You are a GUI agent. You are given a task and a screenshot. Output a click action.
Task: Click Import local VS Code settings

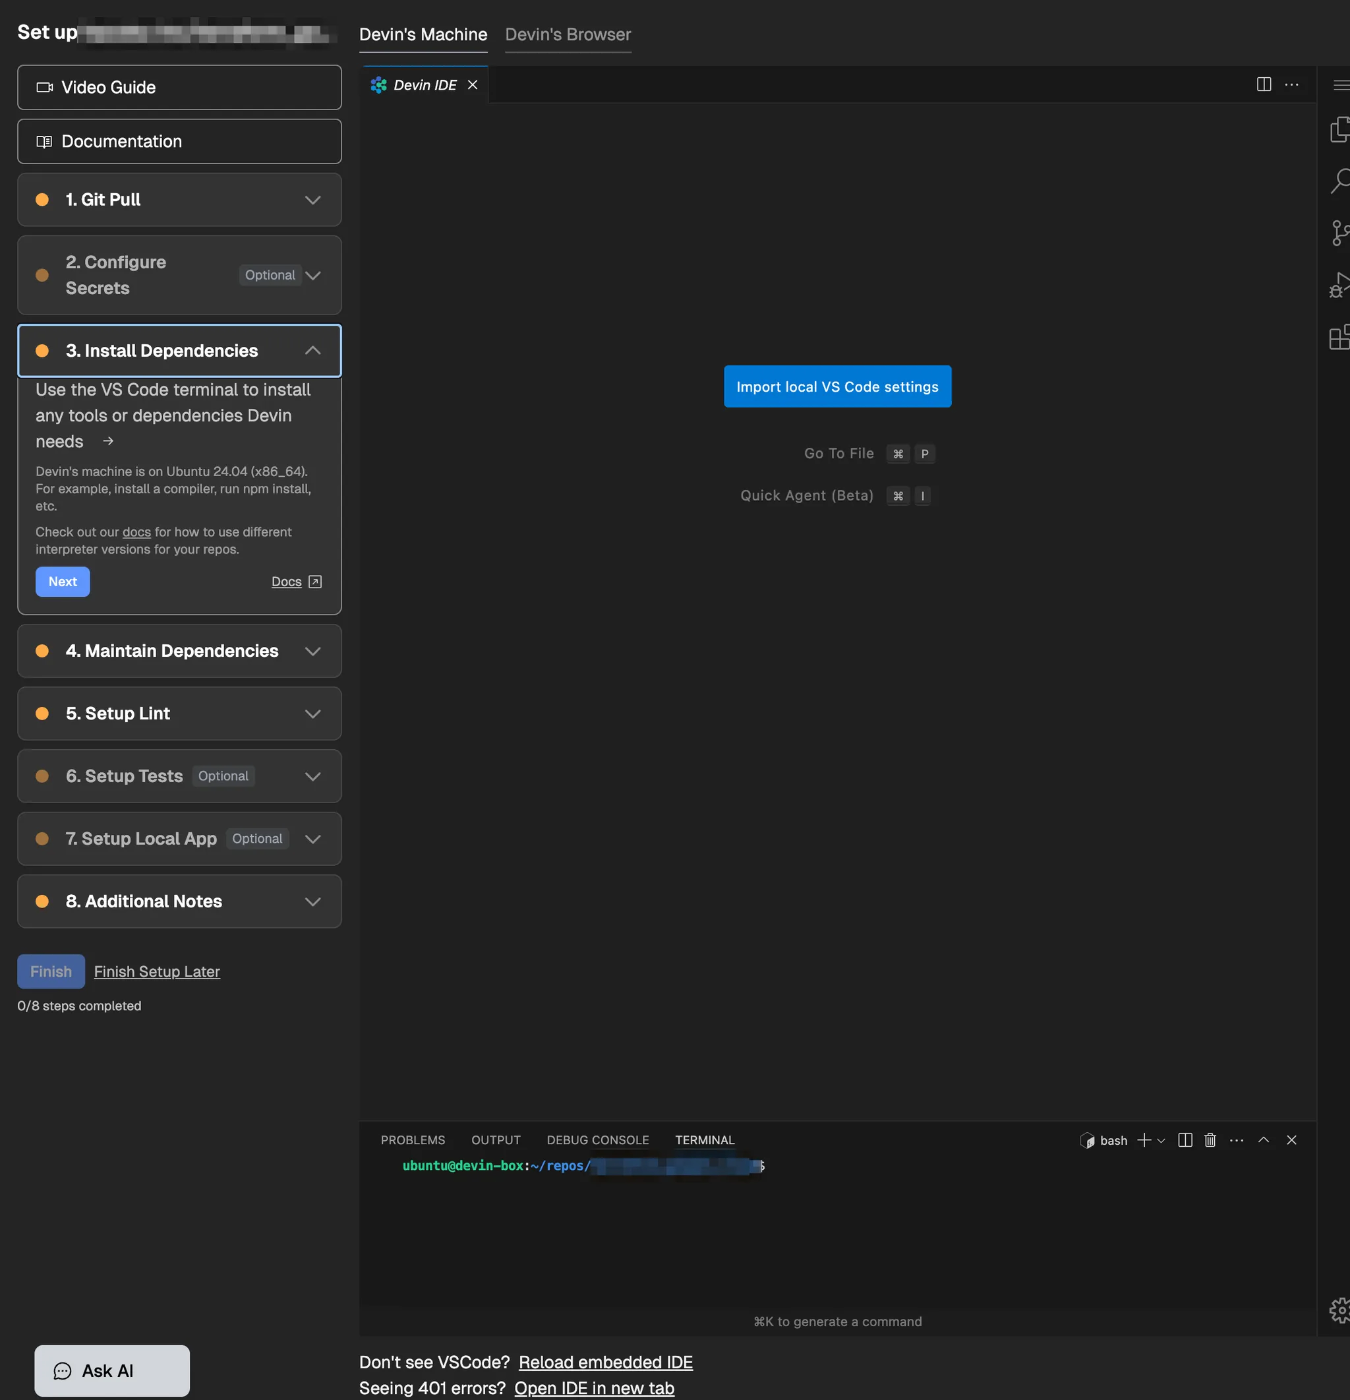838,387
